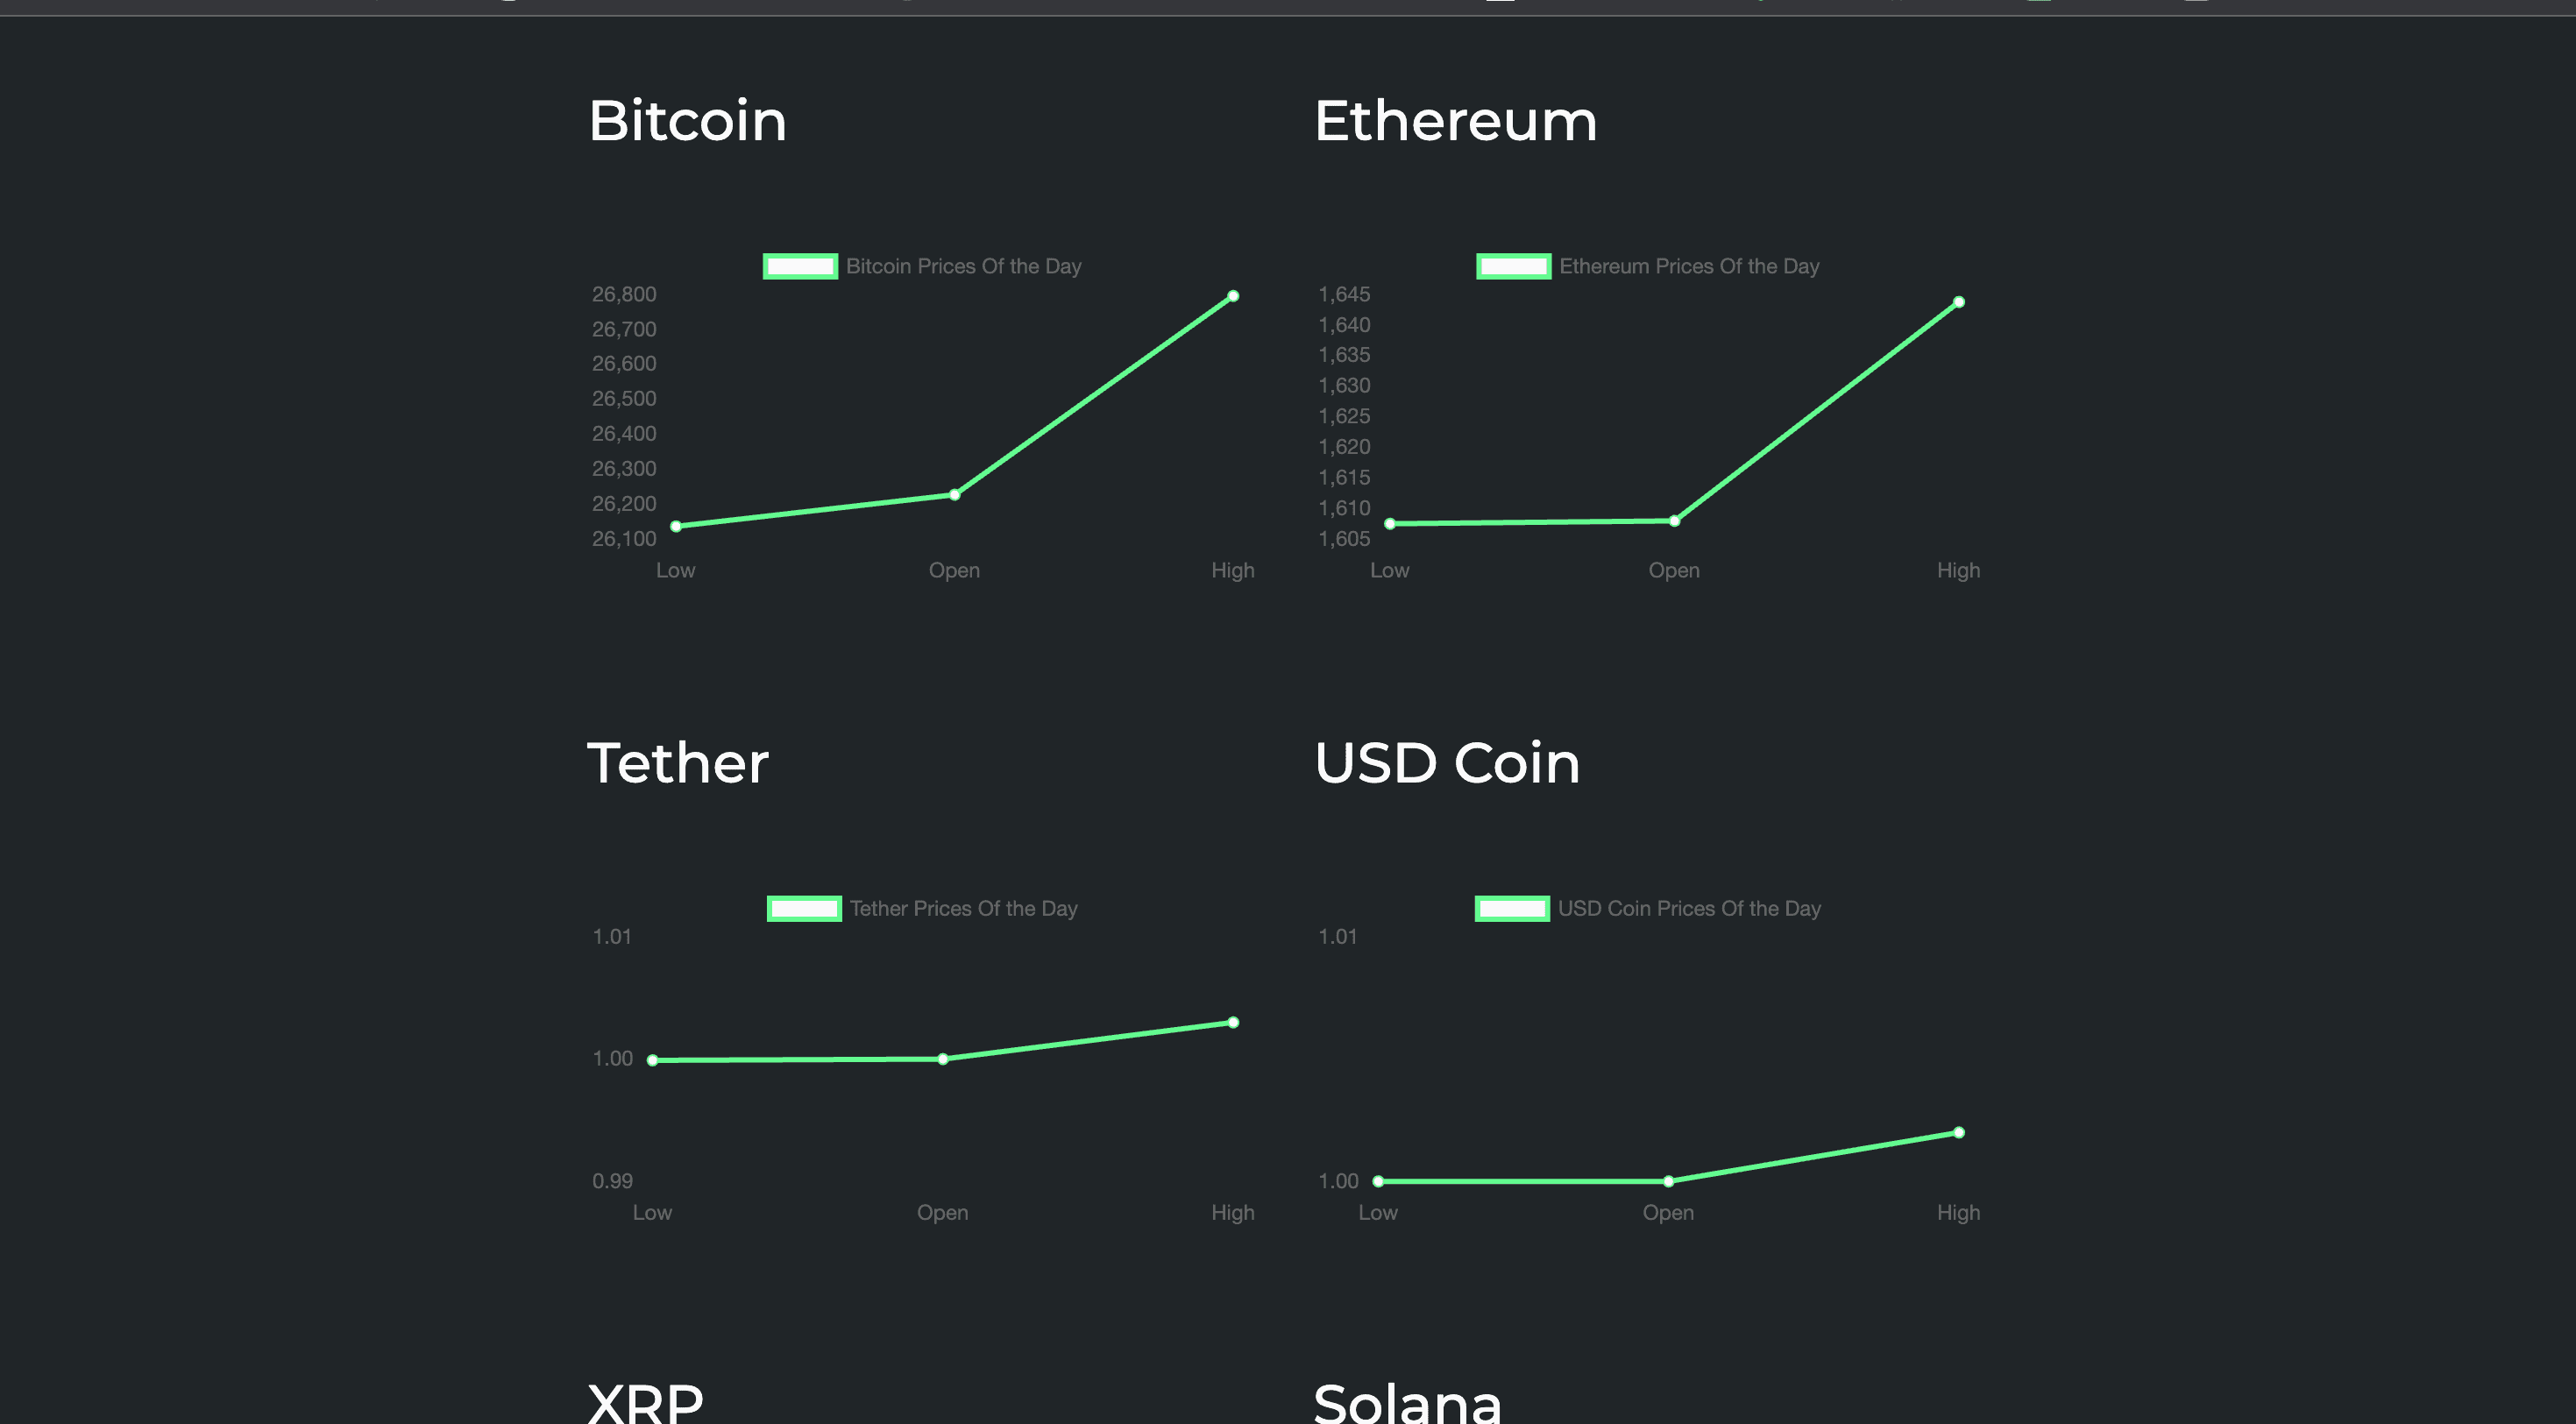Click Ethereum chart High data point
This screenshot has height=1424, width=2576.
(x=1959, y=302)
